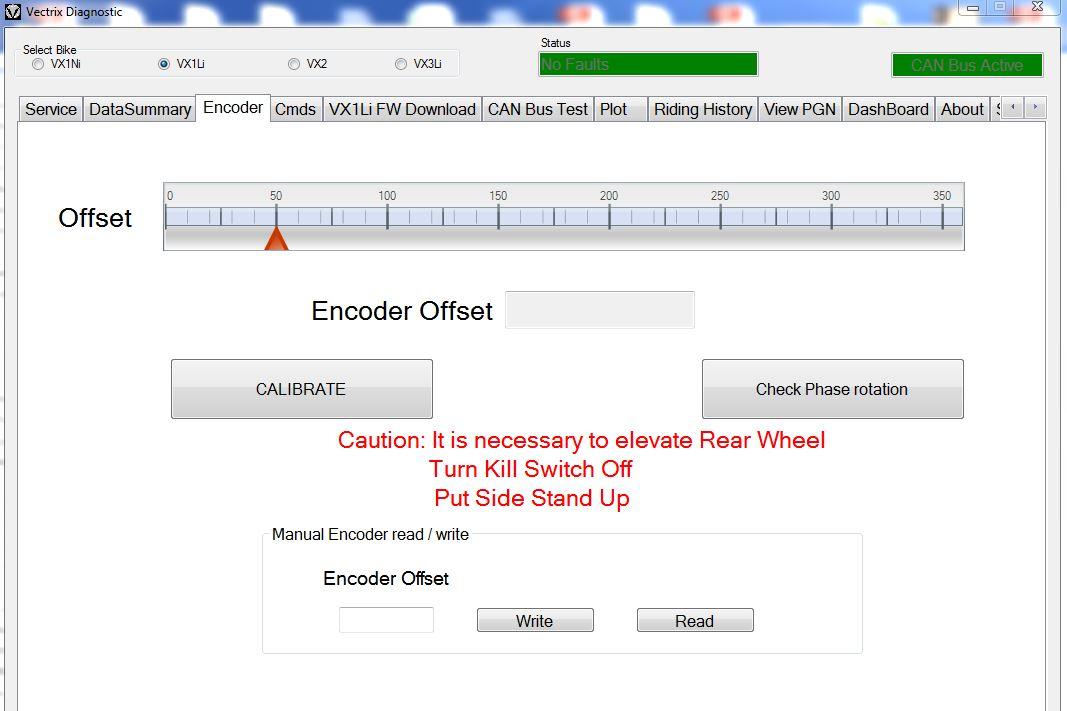Click the CALIBRATE button
Screen dimensions: 1067x711
pos(301,389)
